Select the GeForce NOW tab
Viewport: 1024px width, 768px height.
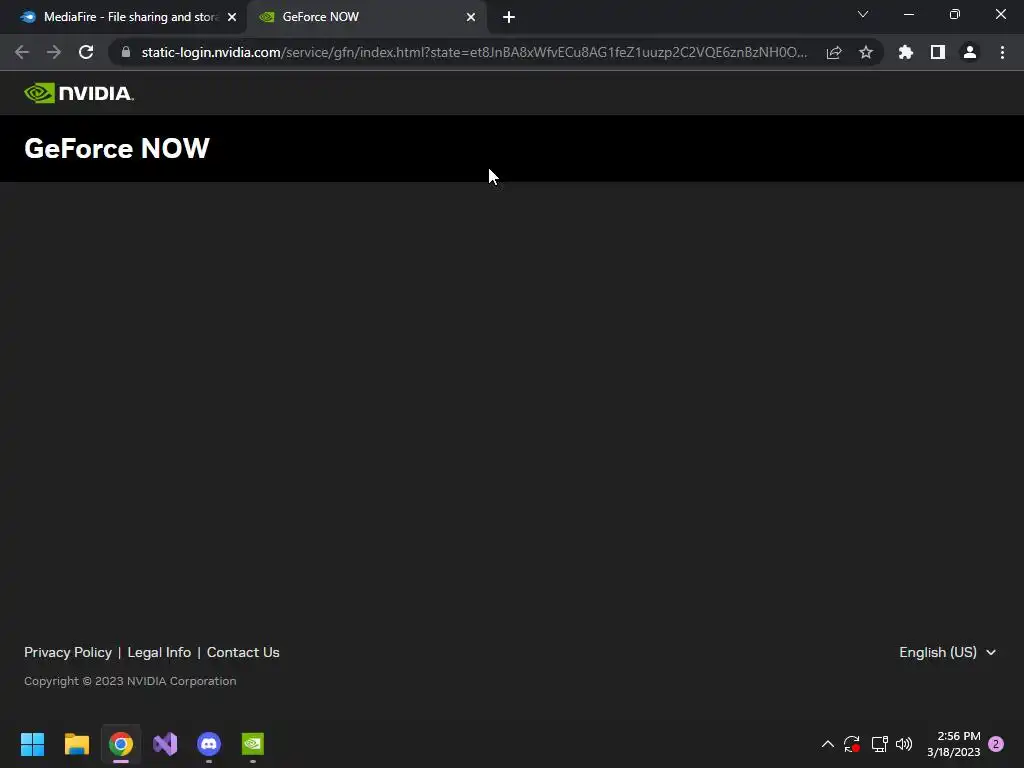(367, 17)
